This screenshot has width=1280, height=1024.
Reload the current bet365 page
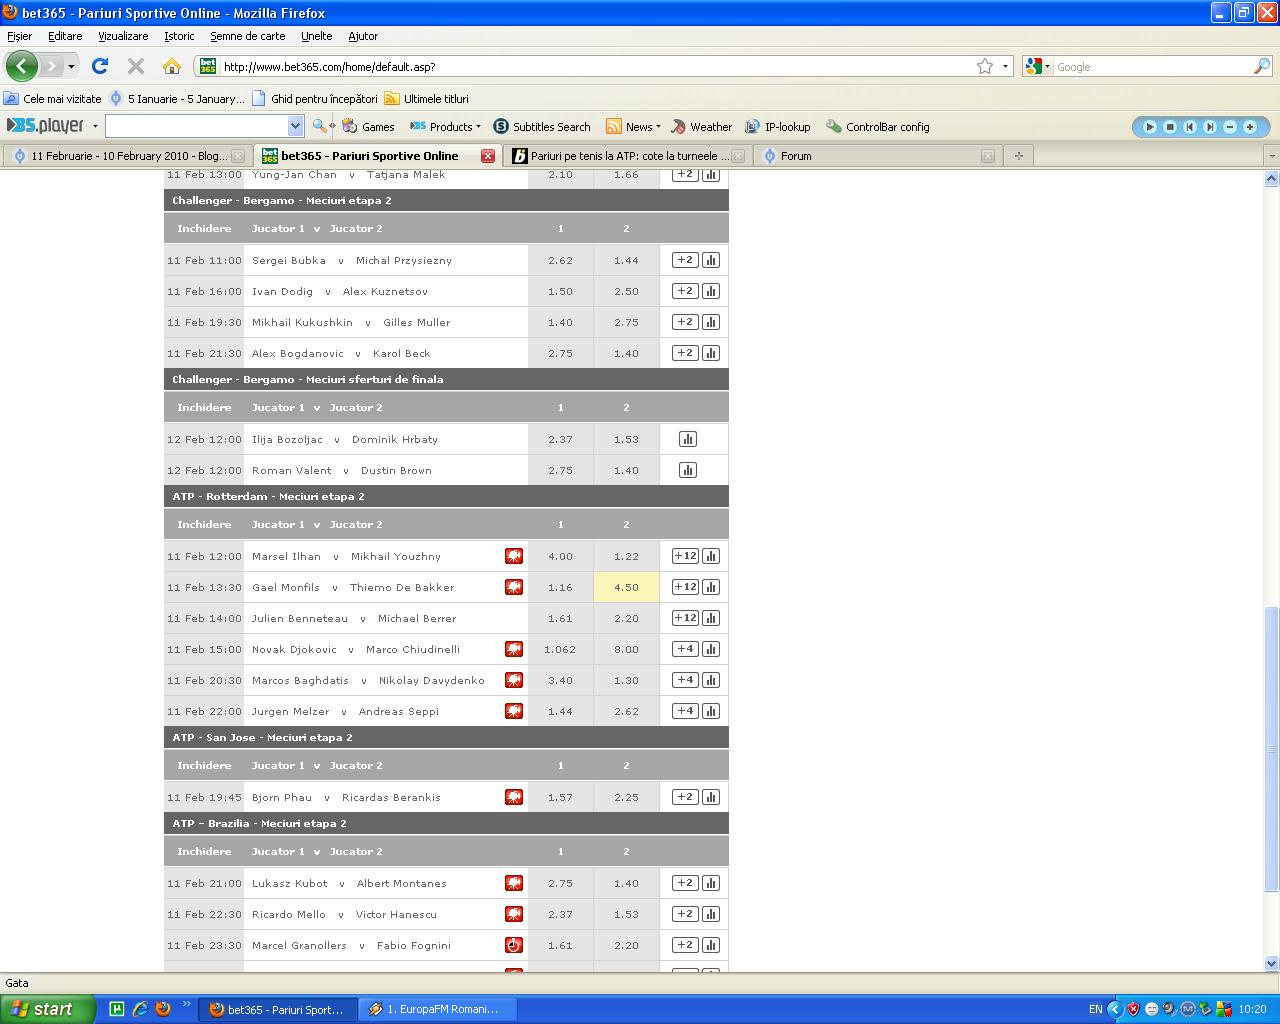coord(100,67)
